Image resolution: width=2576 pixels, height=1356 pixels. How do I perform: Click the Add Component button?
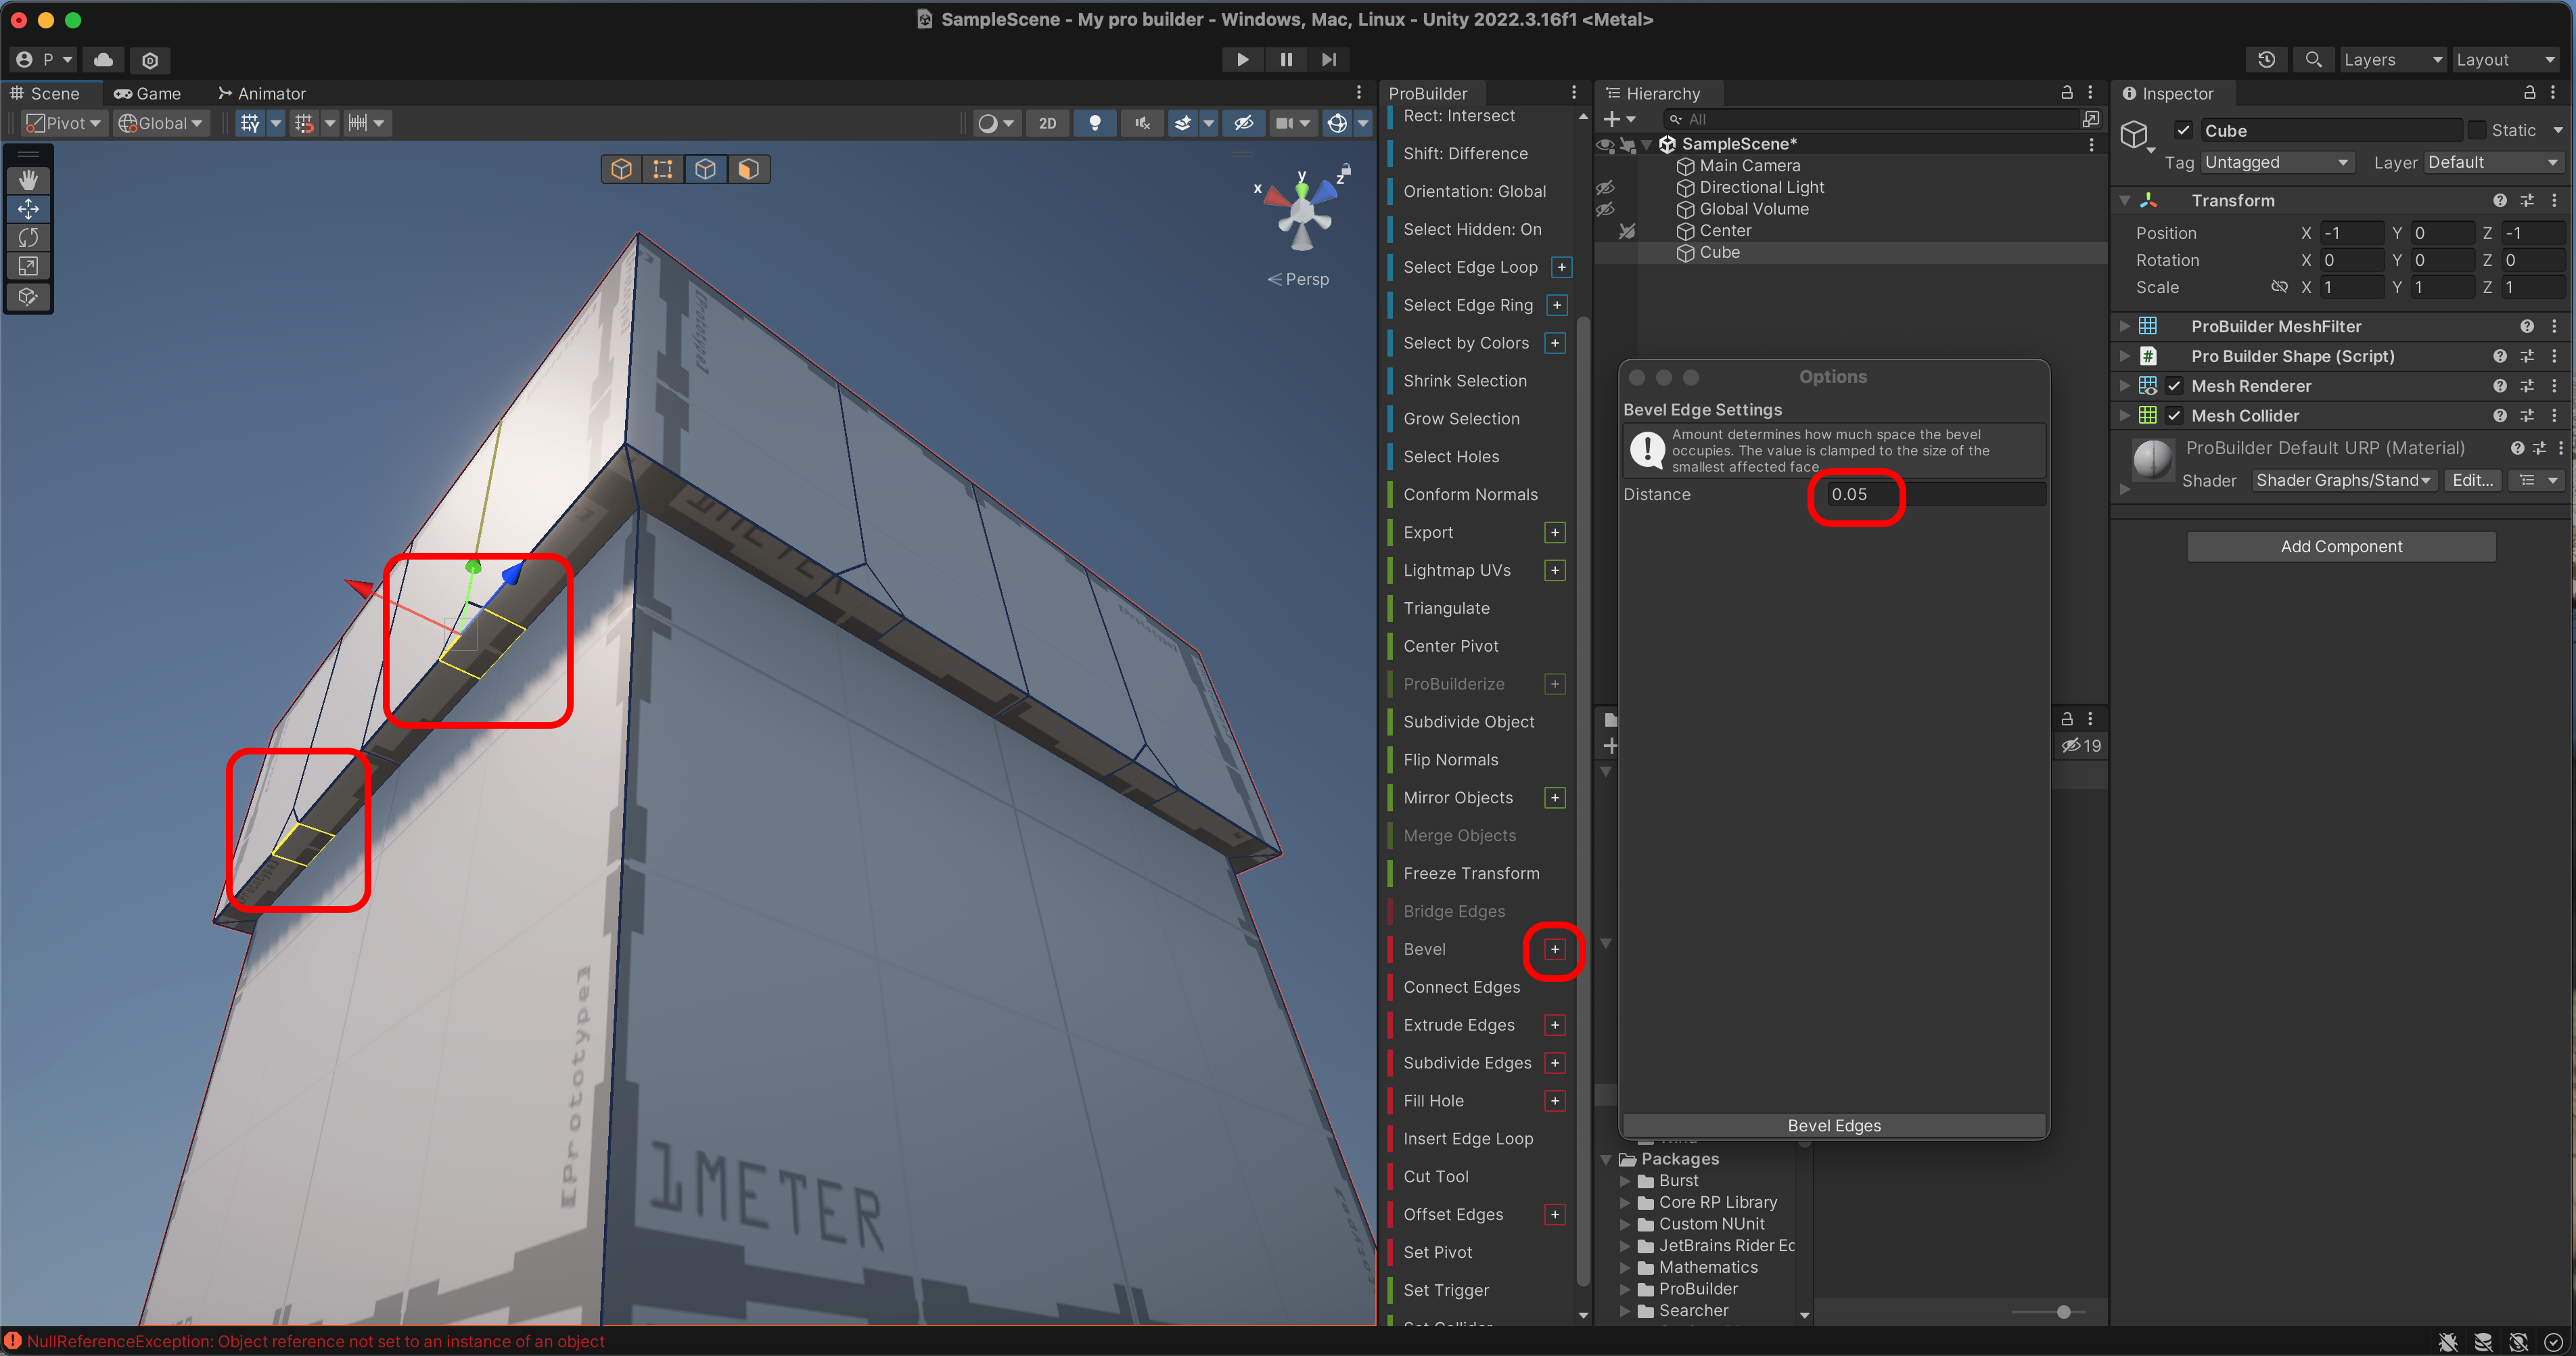pos(2340,547)
